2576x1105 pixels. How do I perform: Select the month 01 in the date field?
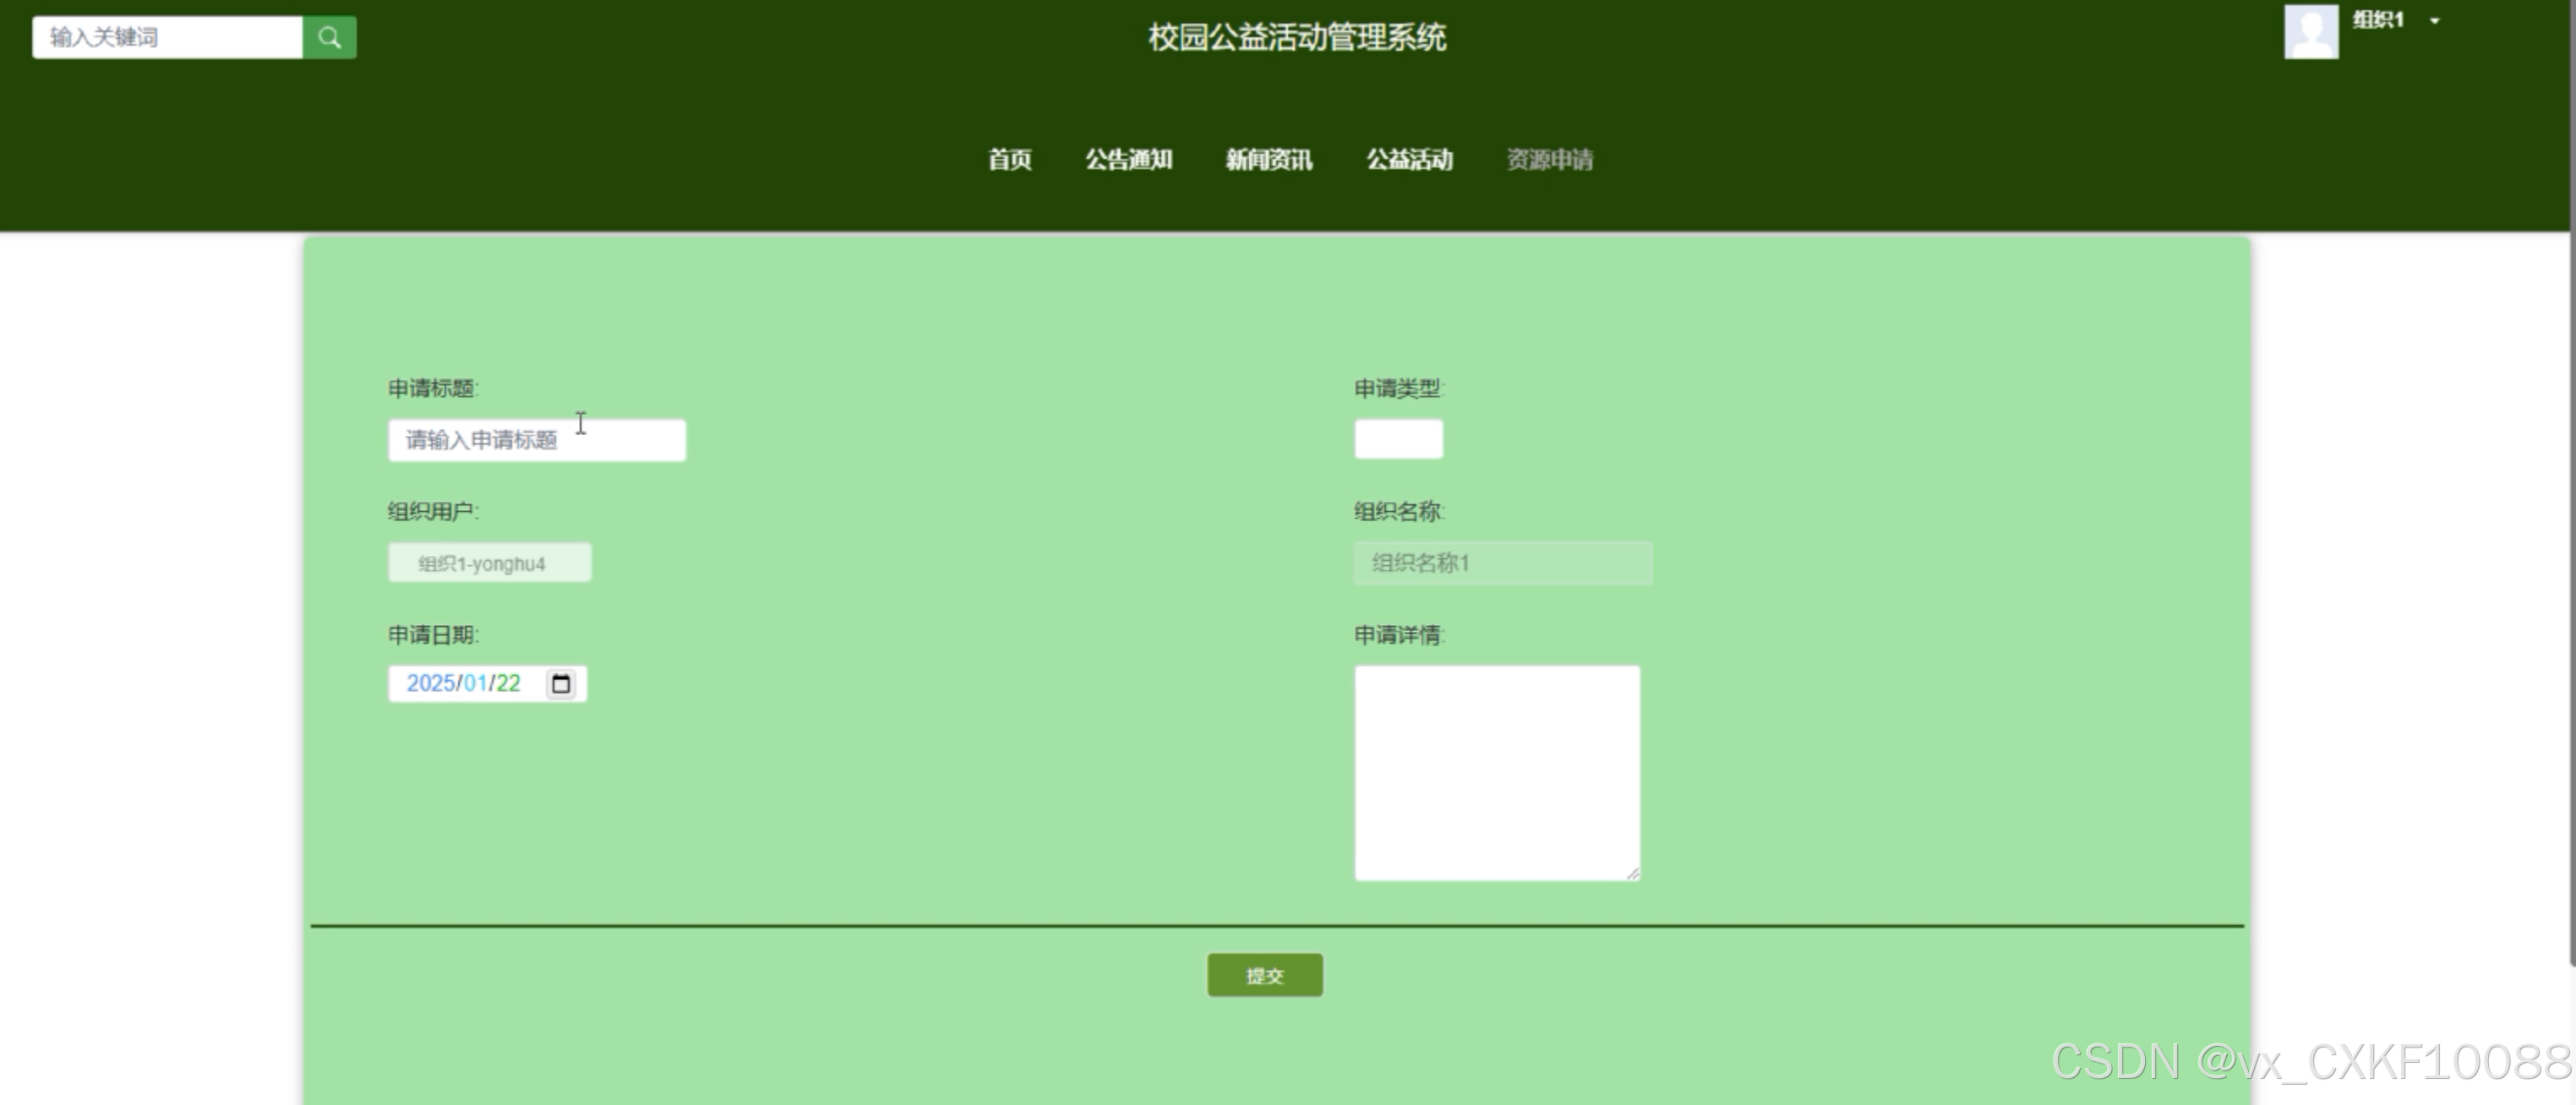click(x=475, y=684)
